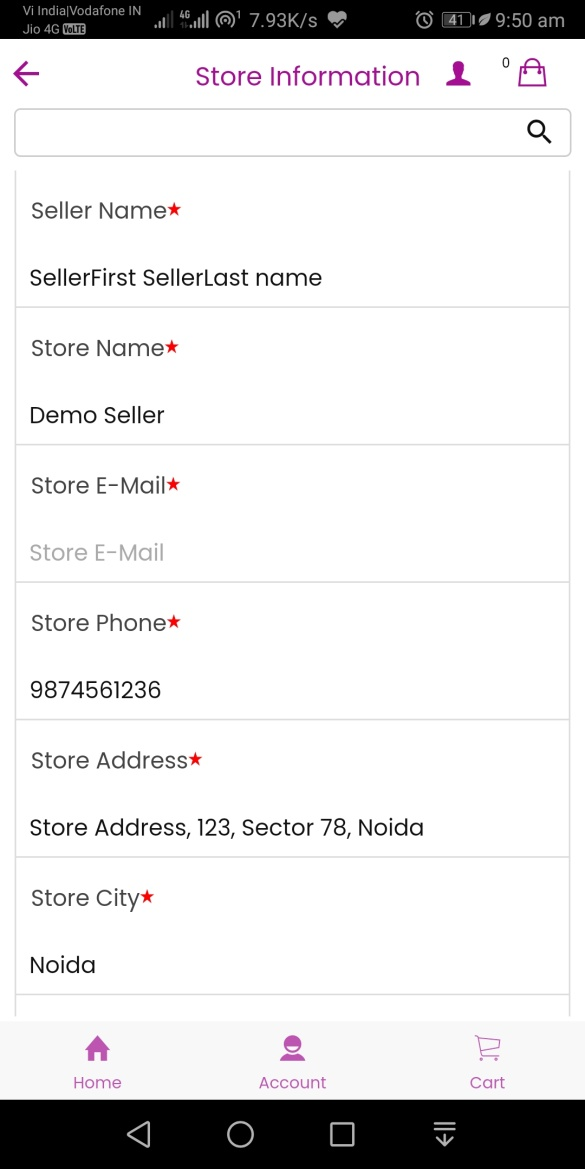
Task: Tap the magnifier search icon
Action: [539, 132]
